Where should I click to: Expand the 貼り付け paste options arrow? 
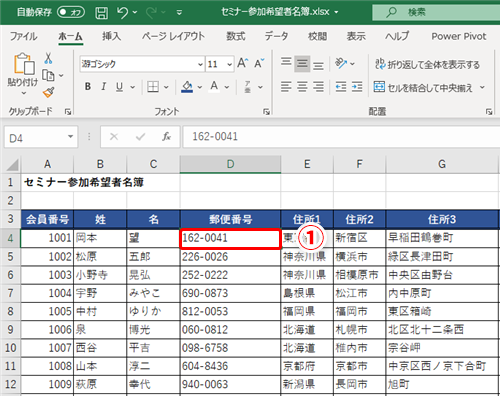[x=24, y=93]
